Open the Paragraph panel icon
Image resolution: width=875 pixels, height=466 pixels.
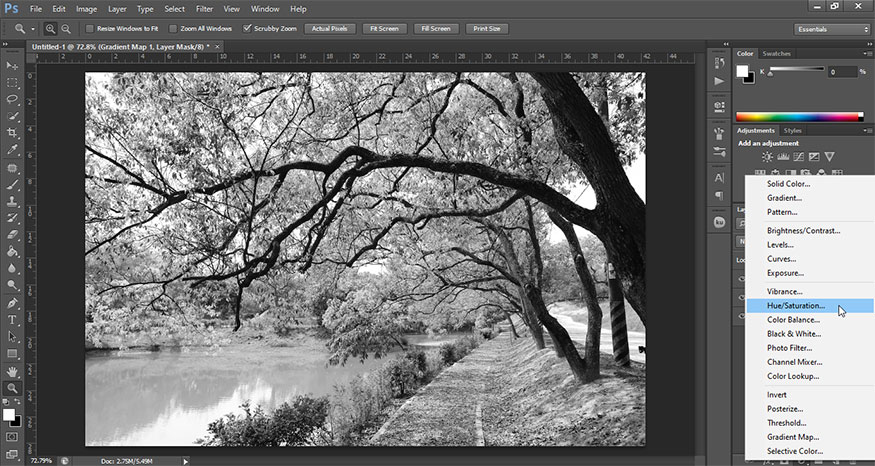pos(719,196)
